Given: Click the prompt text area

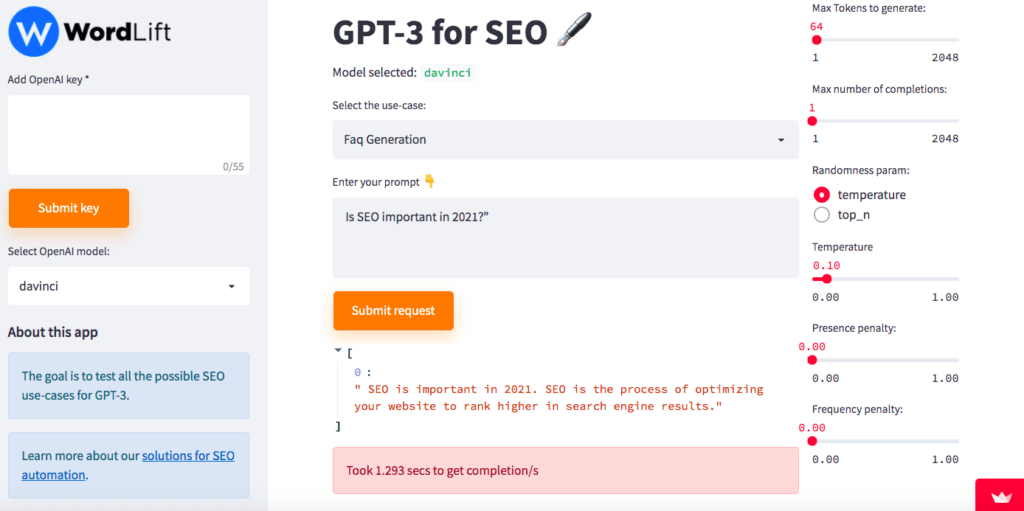Looking at the screenshot, I should pyautogui.click(x=566, y=238).
